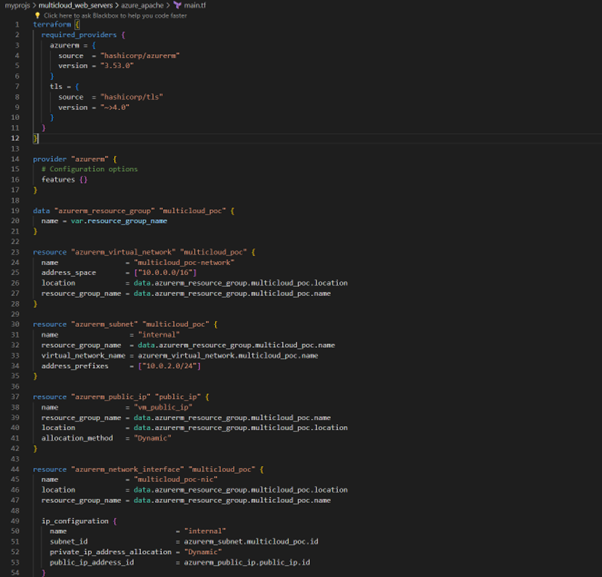Click the Terraform file icon in breadcrumb
The width and height of the screenshot is (602, 577).
[177, 5]
